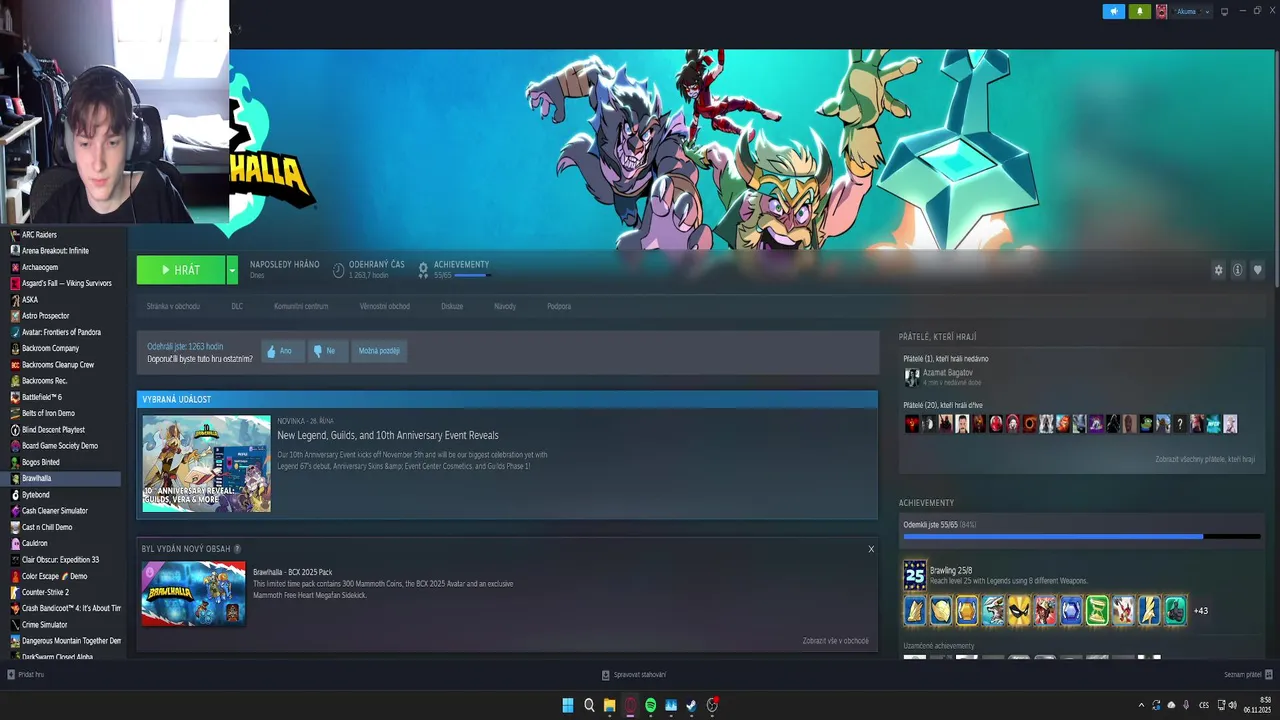Screen dimensions: 1280x720
Task: Click Zobrazit všechny přátele, kteří hrají
Action: coord(1205,459)
